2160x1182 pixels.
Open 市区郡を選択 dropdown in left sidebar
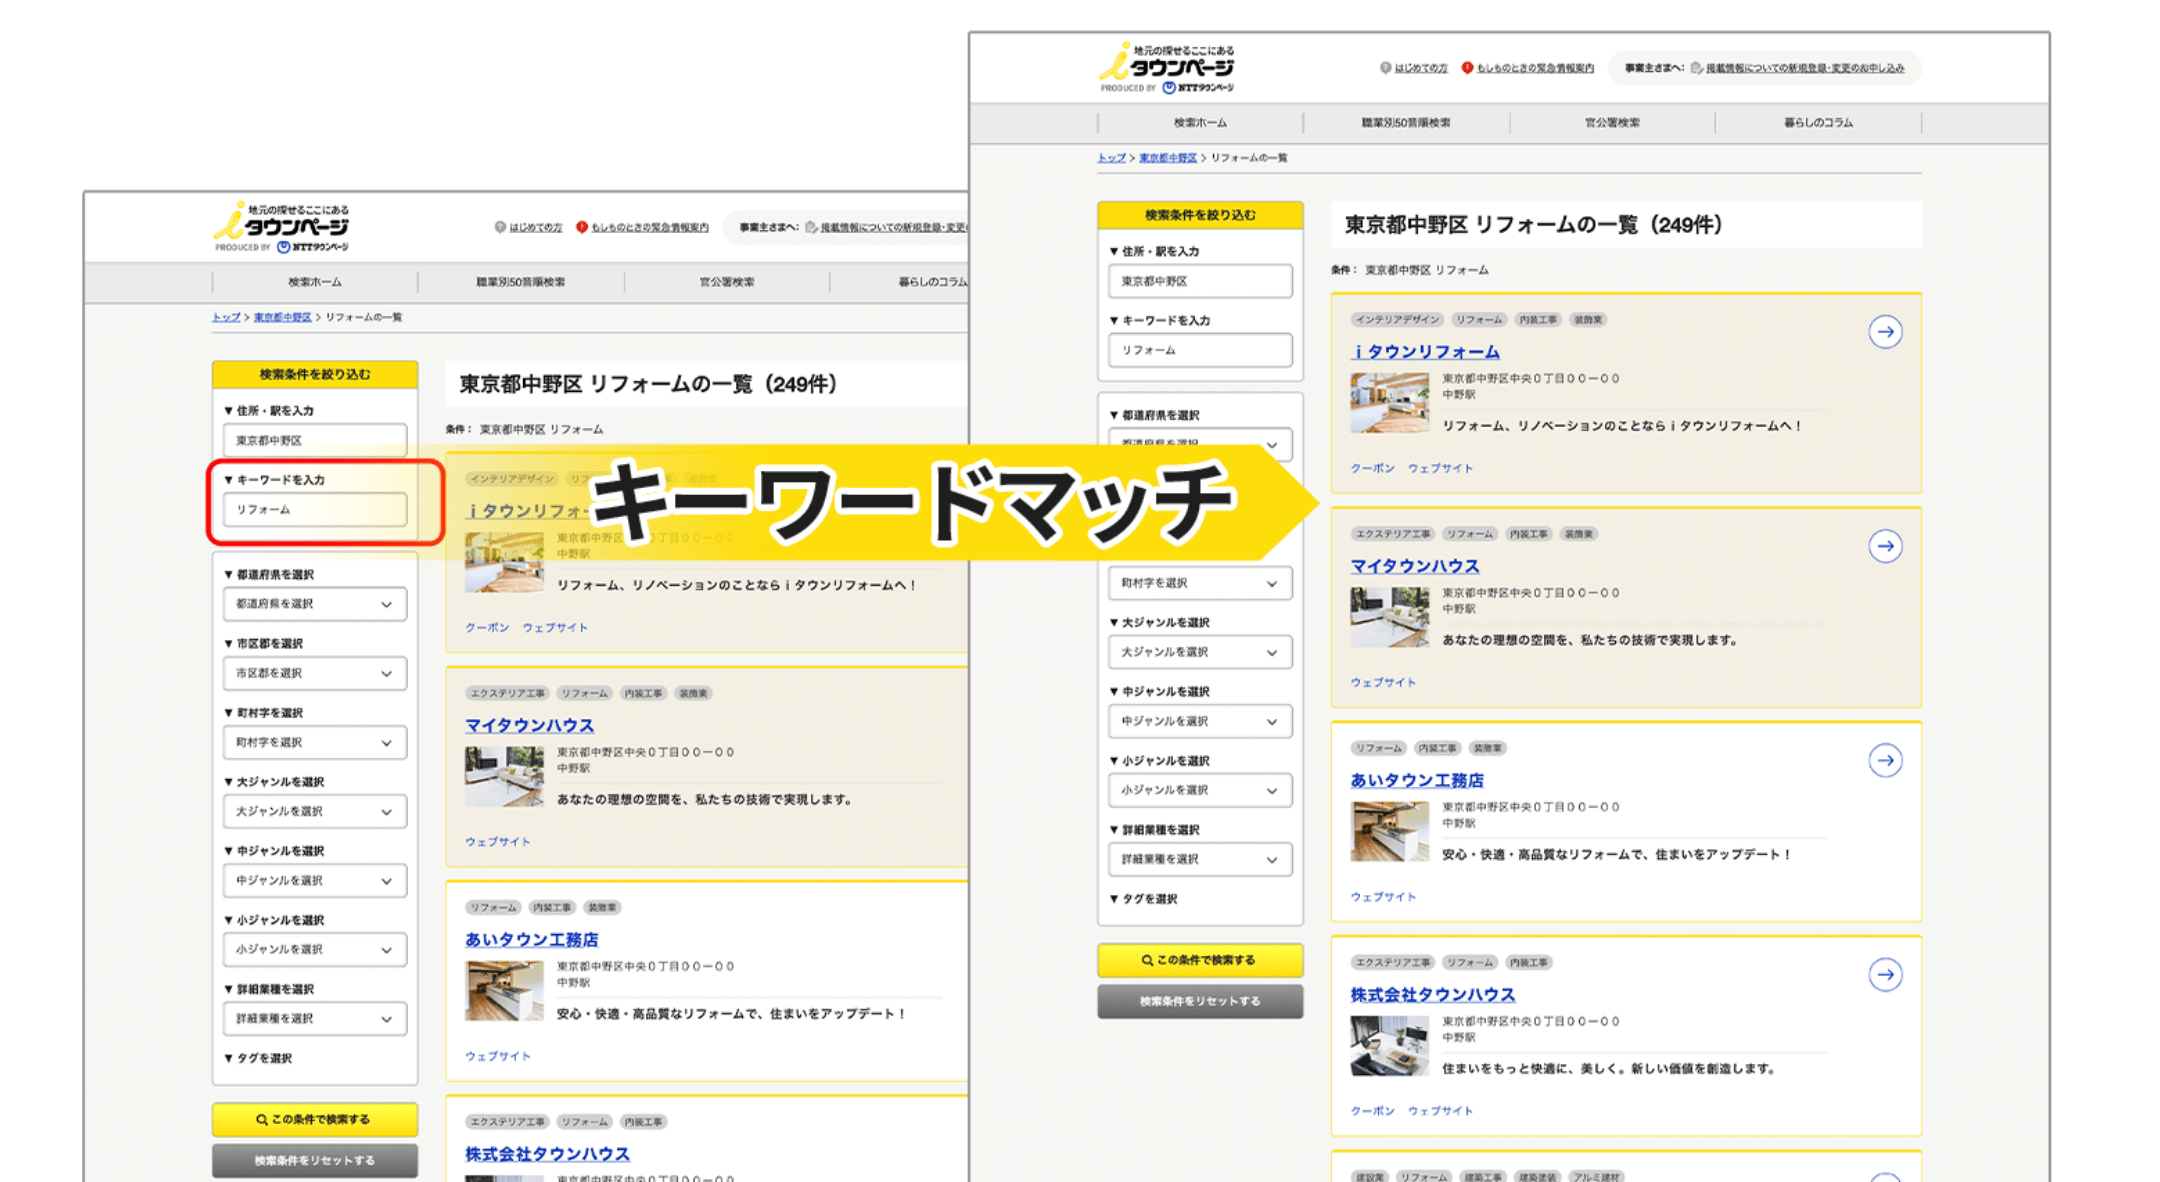pyautogui.click(x=314, y=673)
